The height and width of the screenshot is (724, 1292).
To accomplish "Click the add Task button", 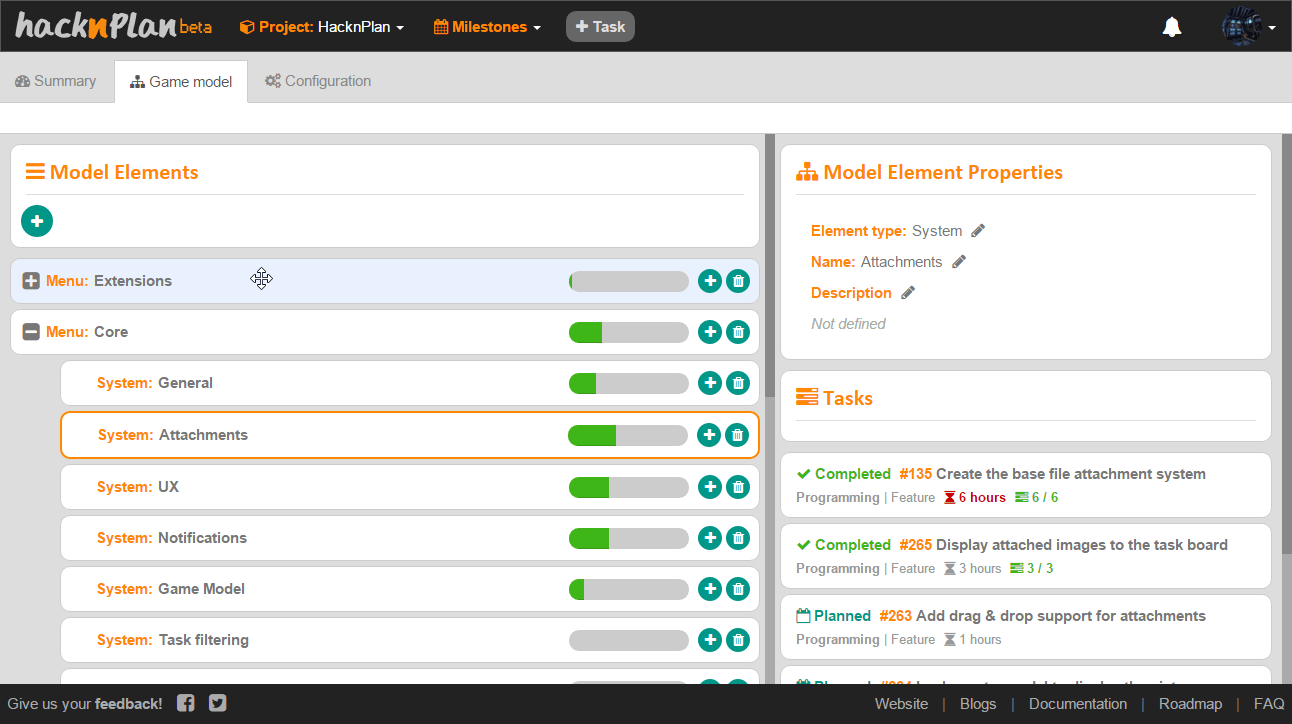I will (600, 27).
